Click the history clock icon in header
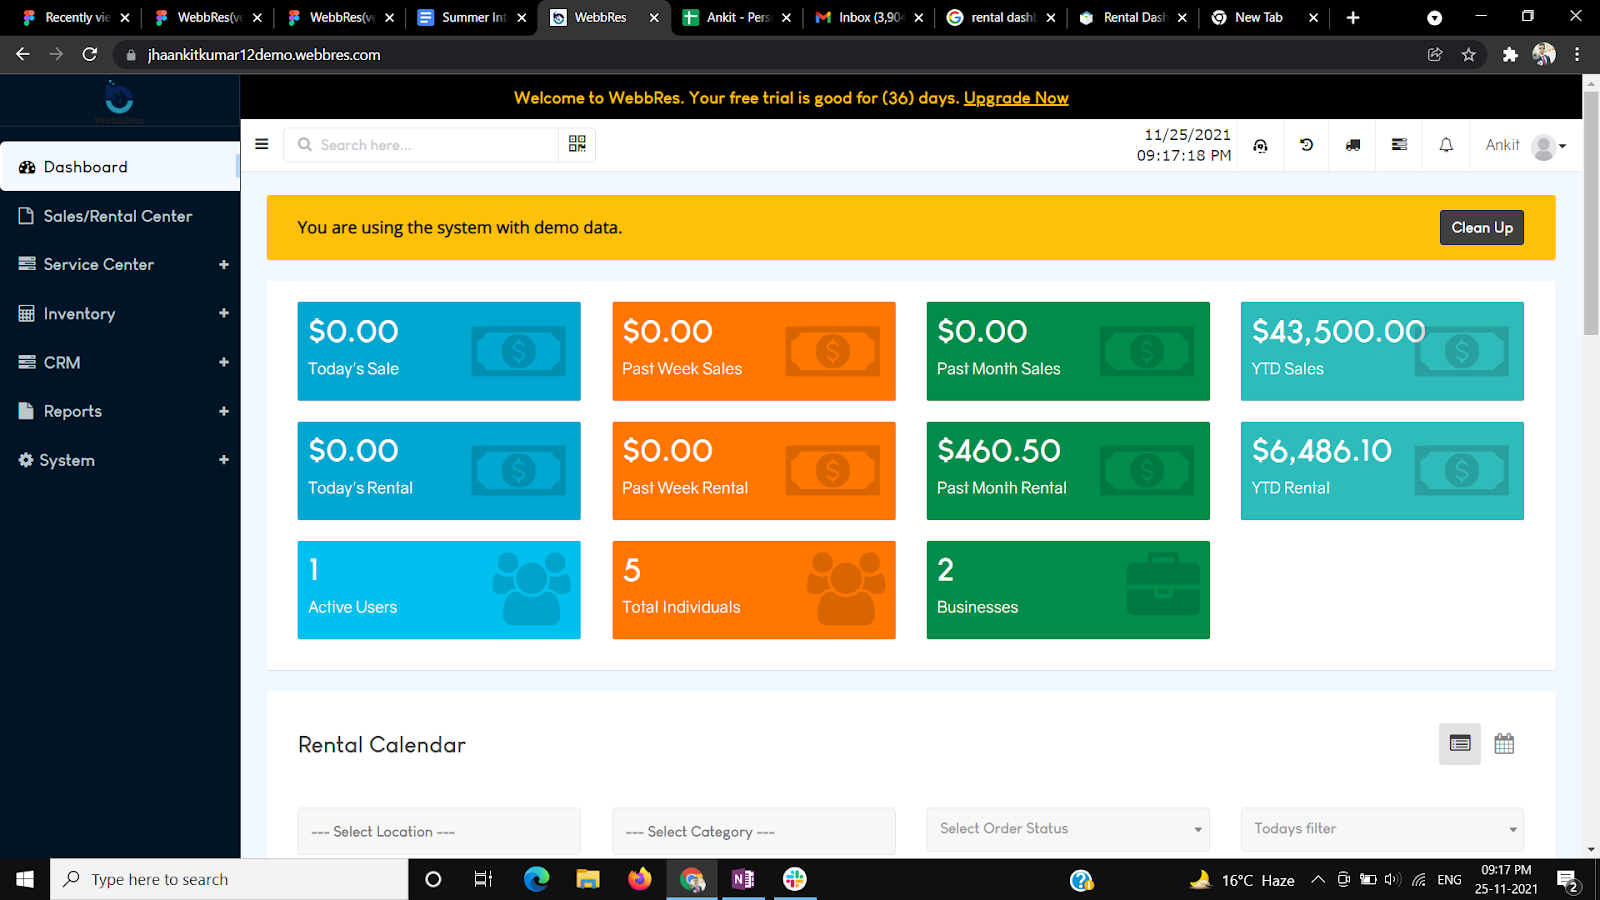Viewport: 1600px width, 900px height. (x=1306, y=145)
